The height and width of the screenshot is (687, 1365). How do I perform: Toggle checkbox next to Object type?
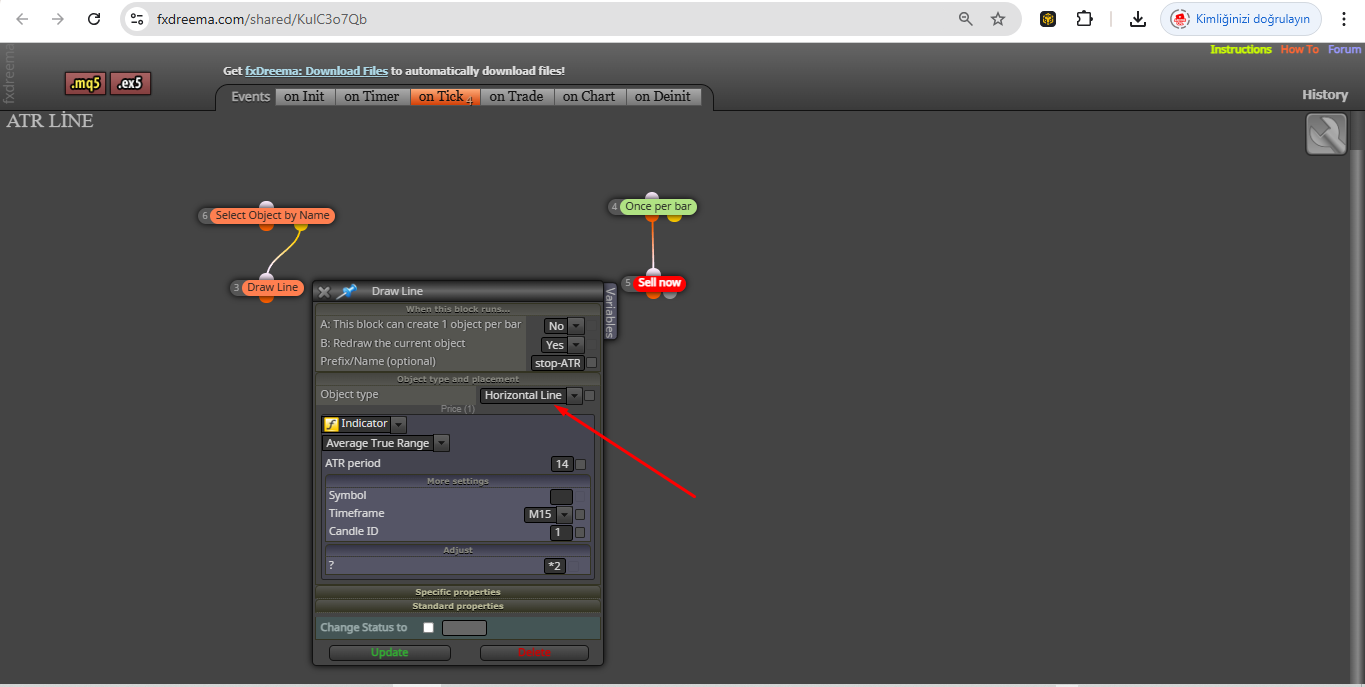coord(590,396)
